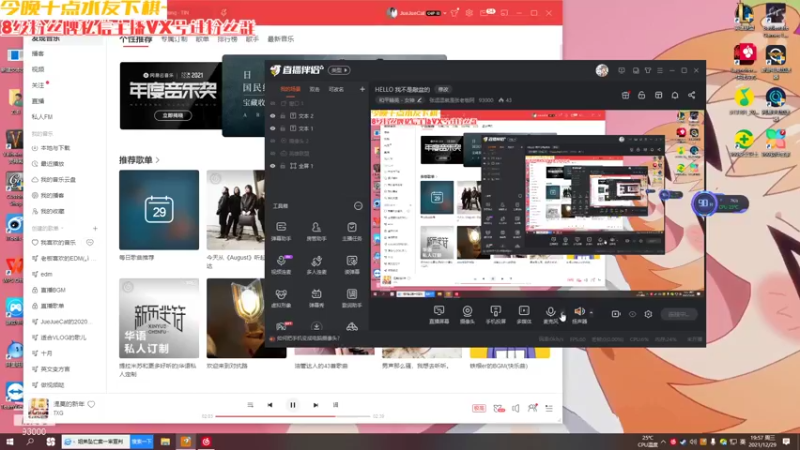Click the gift box icon with red dot
The height and width of the screenshot is (450, 800).
click(626, 95)
